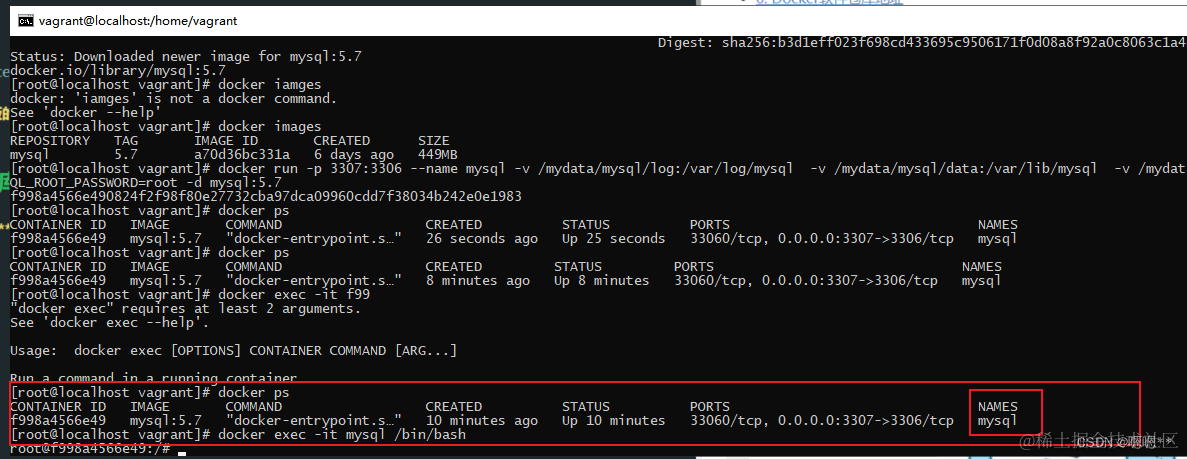Viewport: 1187px width, 459px height.
Task: Click "'iamges' is not a docker command" error
Action: click(173, 98)
